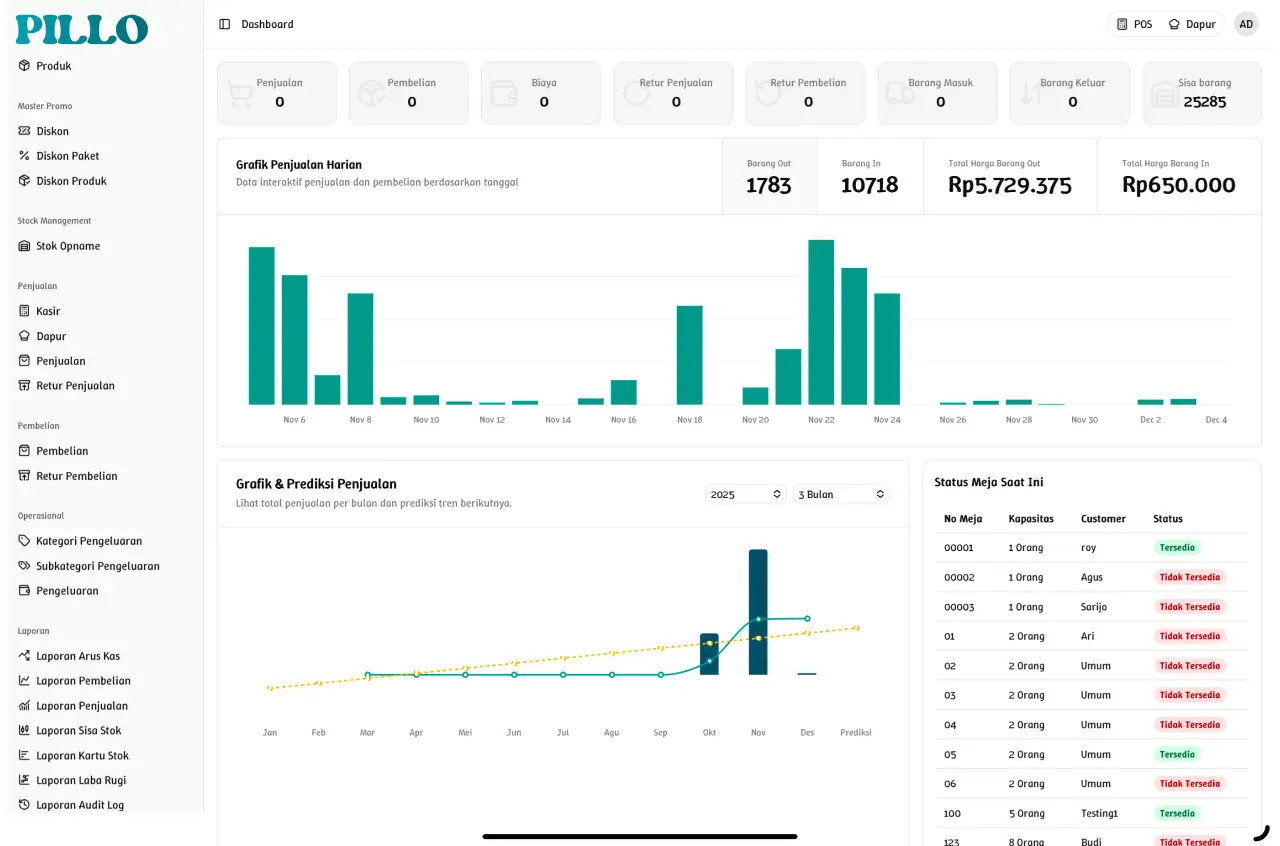1280x846 pixels.
Task: Click the Dapur button in header
Action: (1192, 24)
